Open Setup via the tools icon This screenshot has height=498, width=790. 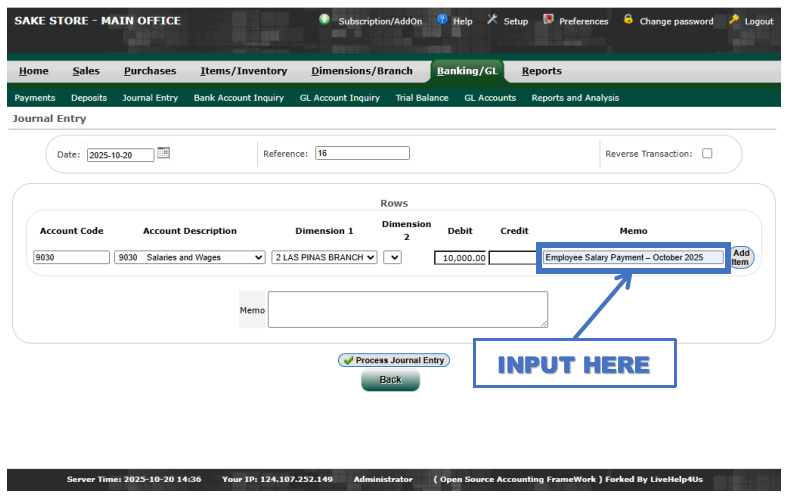click(x=492, y=20)
